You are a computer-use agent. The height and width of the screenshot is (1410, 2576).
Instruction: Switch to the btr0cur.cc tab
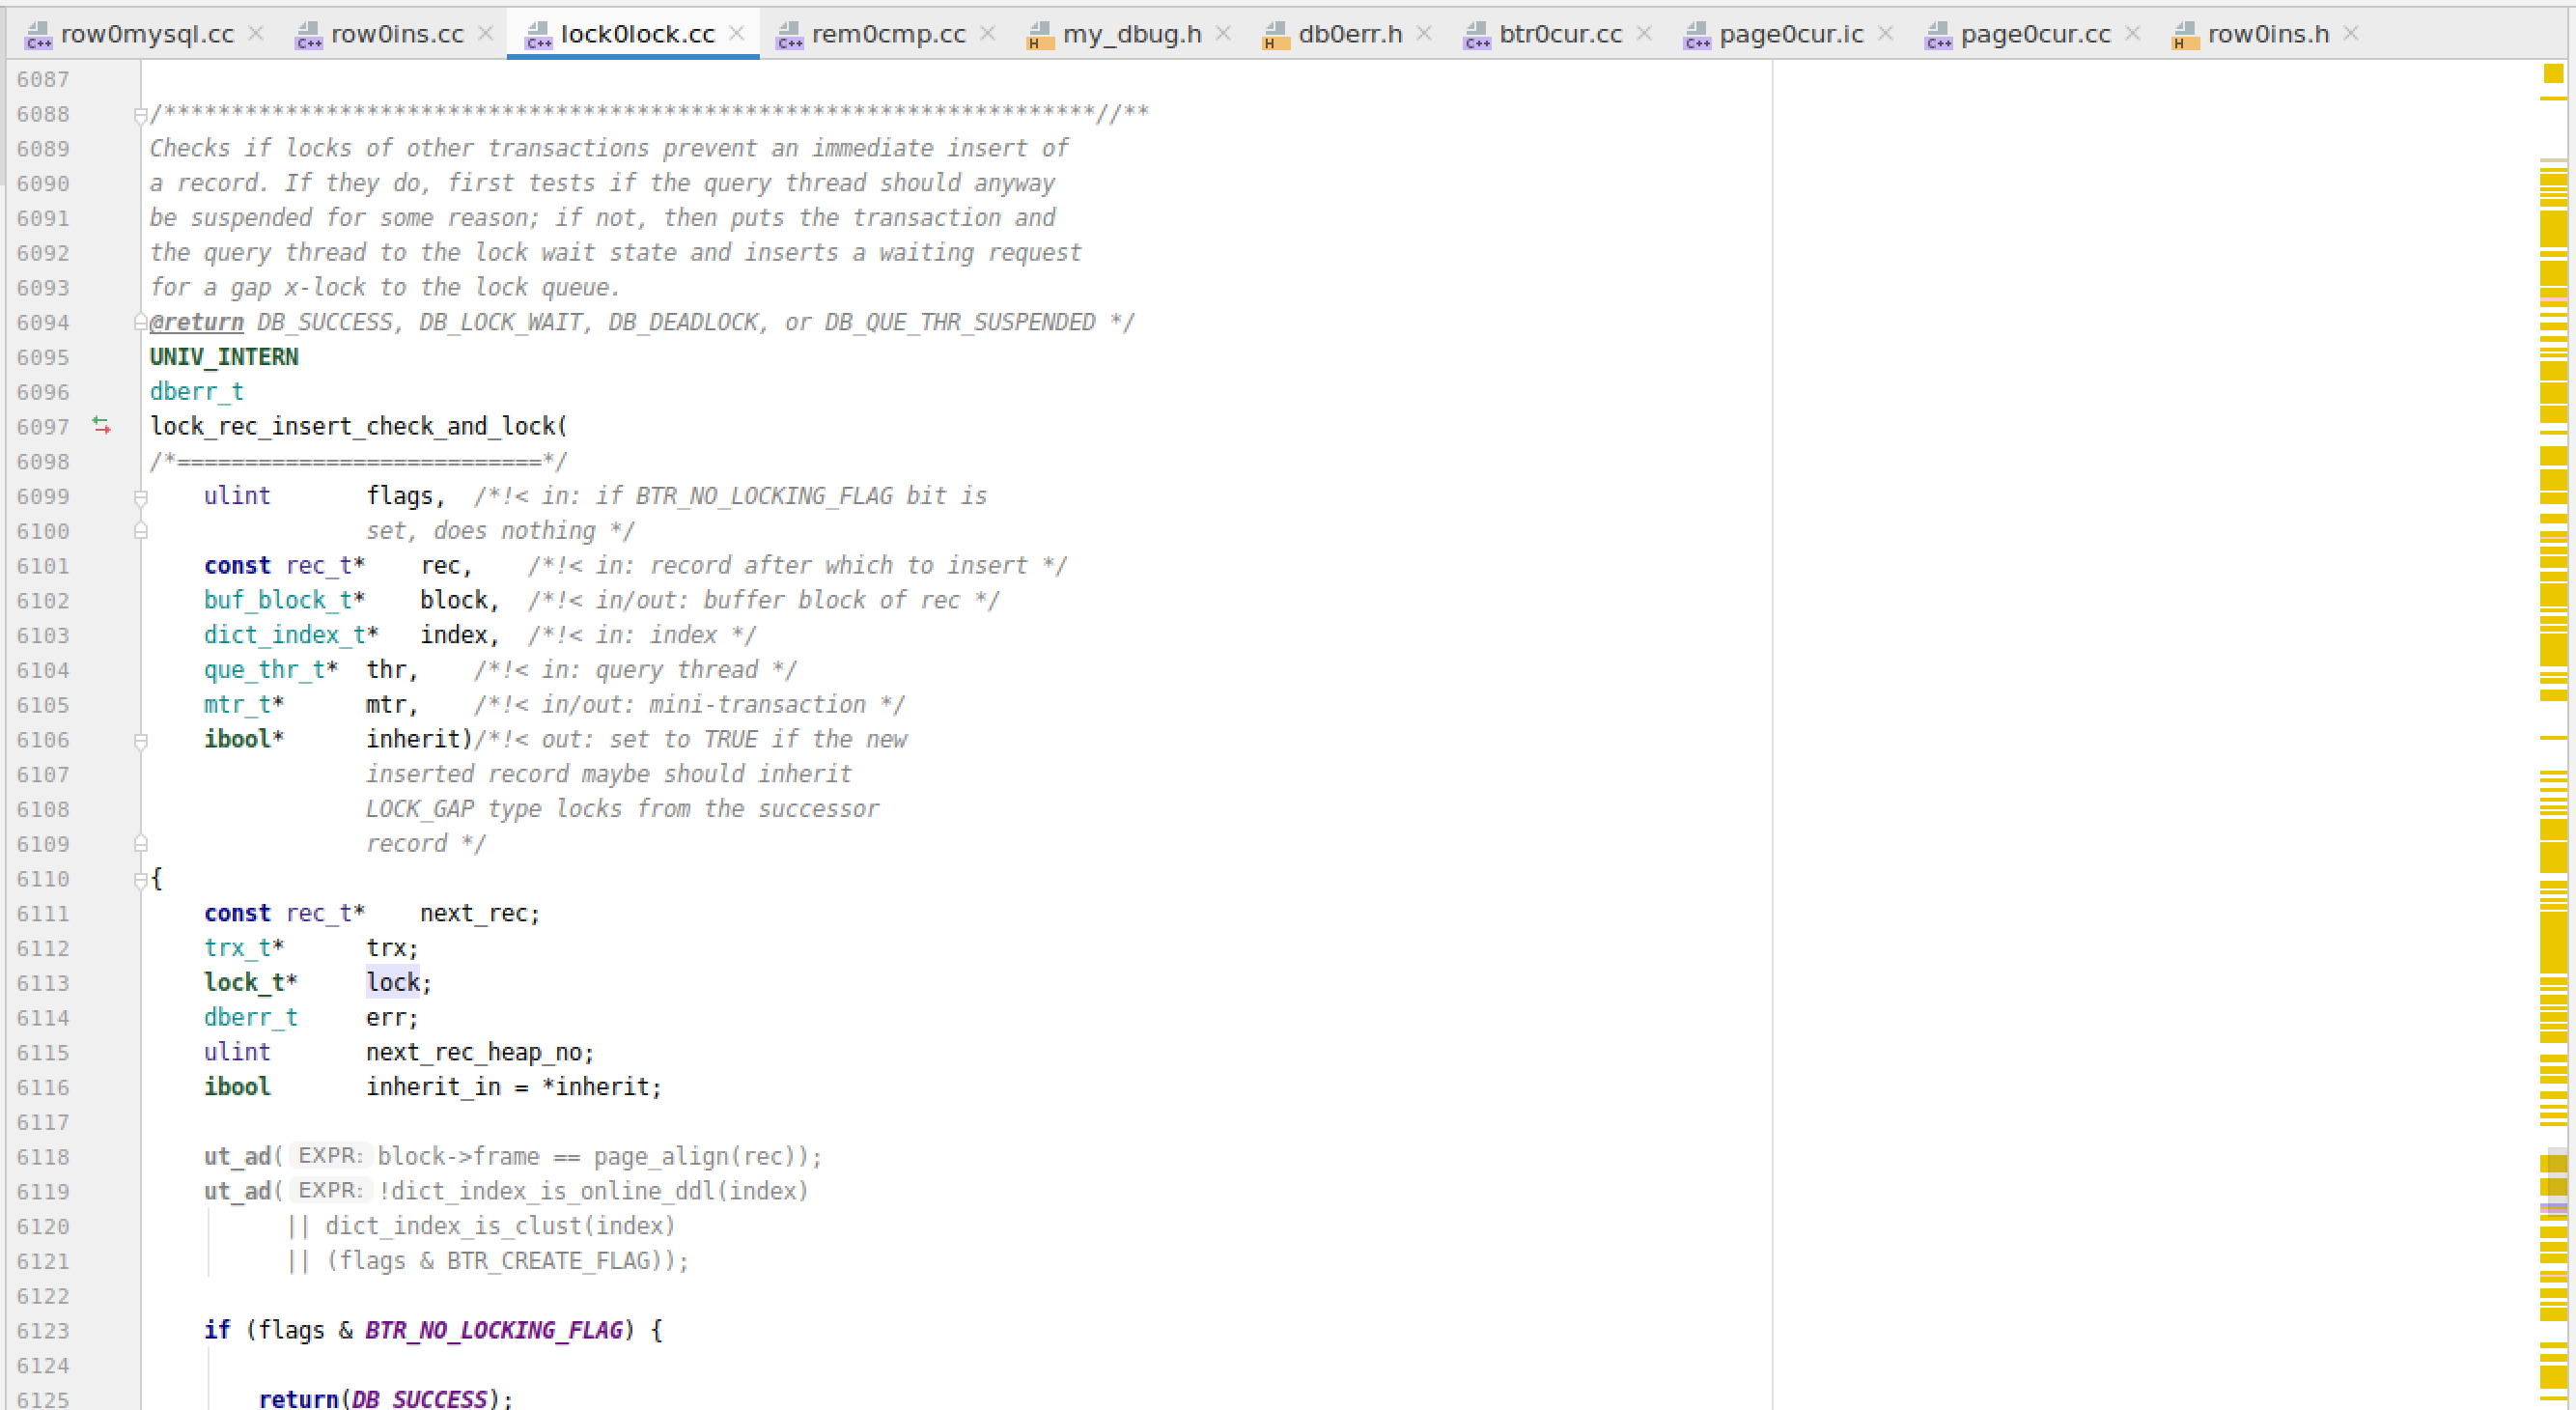pyautogui.click(x=1559, y=34)
